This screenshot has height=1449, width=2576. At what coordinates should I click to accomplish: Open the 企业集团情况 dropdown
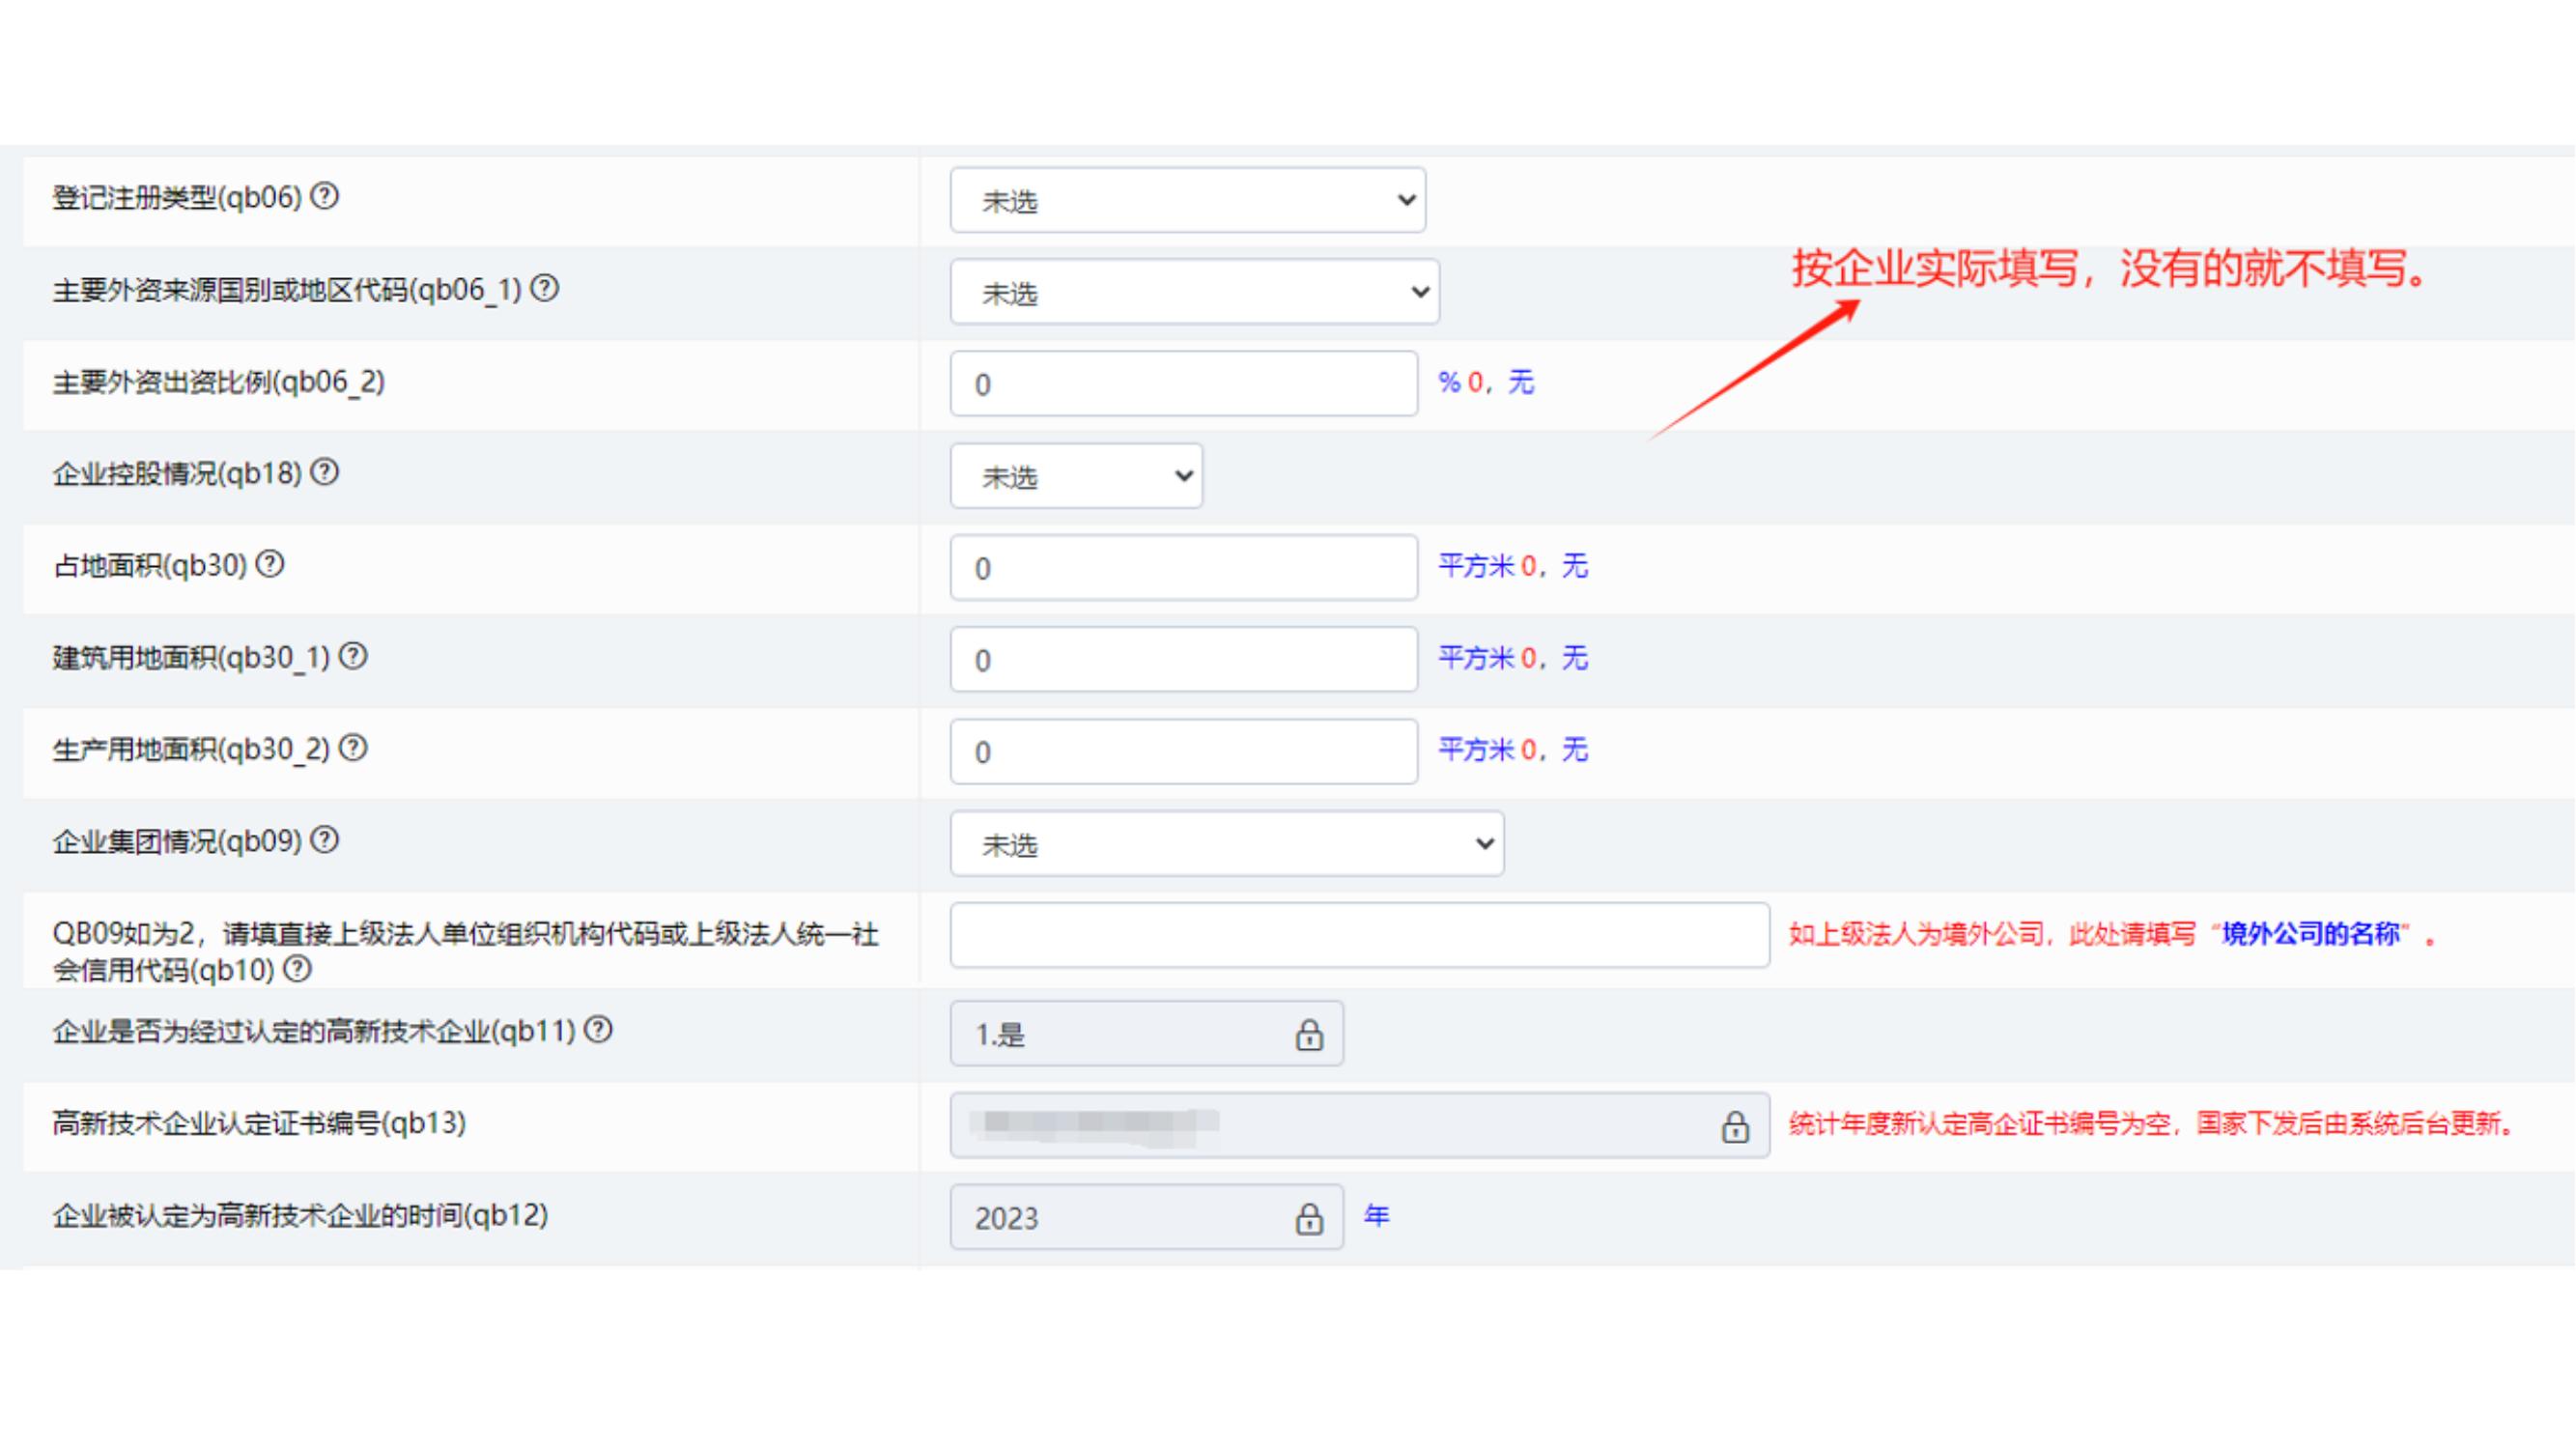click(1226, 844)
